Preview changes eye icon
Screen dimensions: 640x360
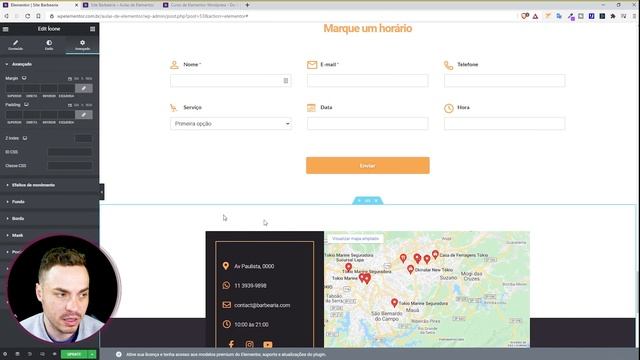(x=54, y=354)
